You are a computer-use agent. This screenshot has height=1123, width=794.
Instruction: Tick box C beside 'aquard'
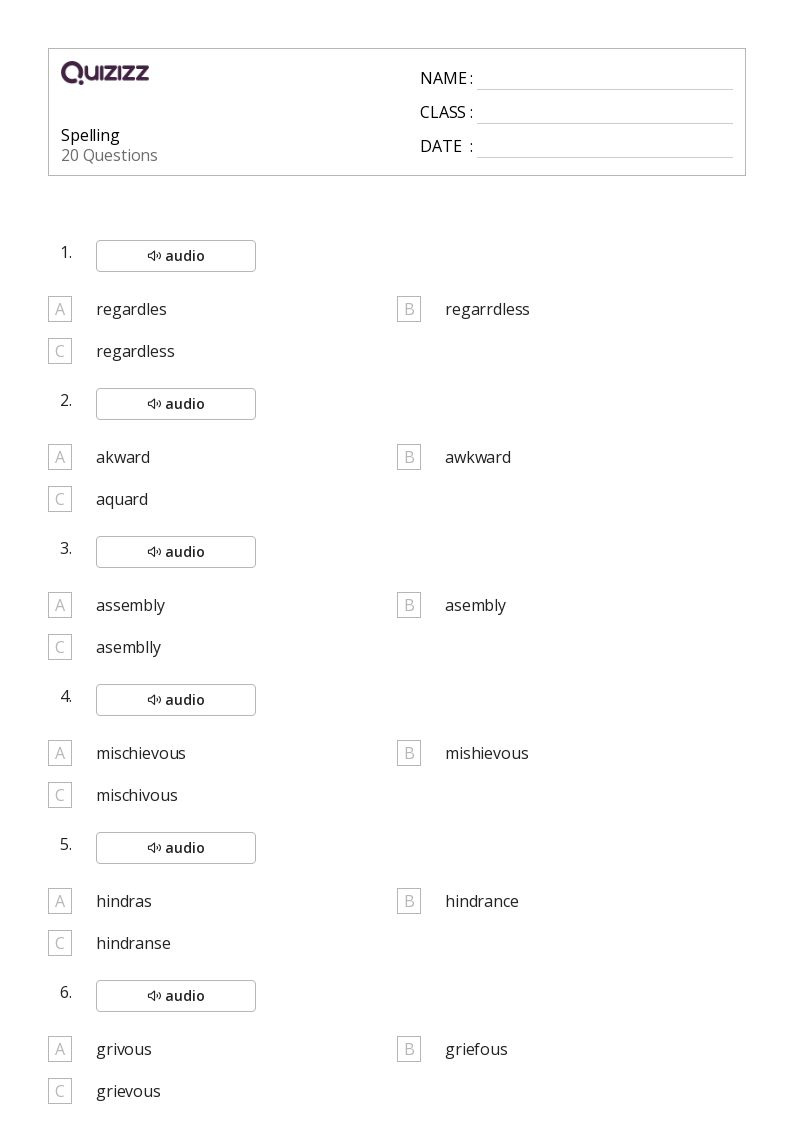click(60, 499)
